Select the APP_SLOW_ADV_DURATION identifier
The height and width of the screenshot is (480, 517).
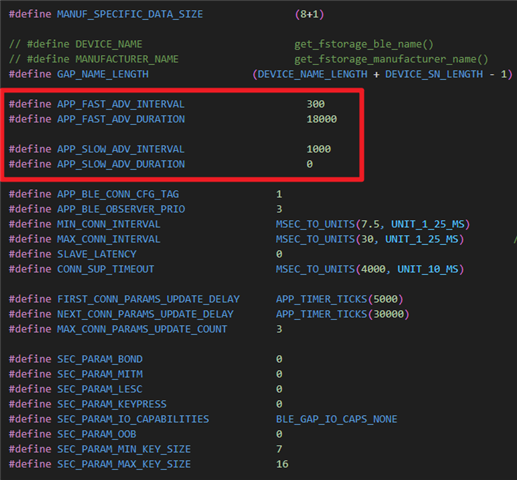(121, 164)
